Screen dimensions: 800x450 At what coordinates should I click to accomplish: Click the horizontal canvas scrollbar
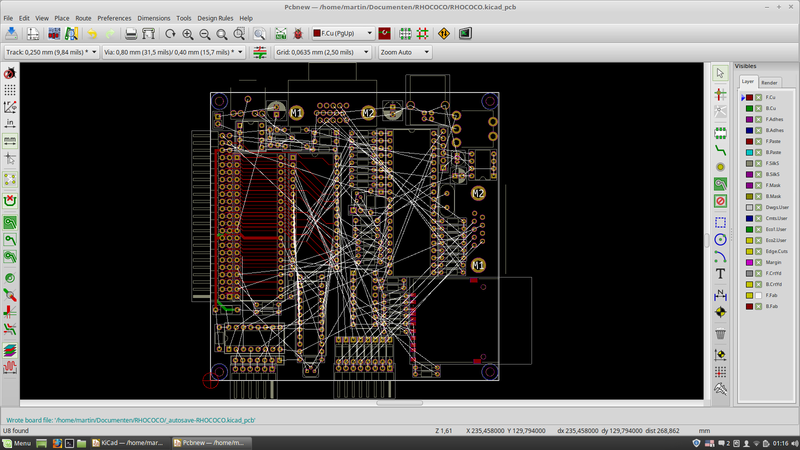[399, 403]
